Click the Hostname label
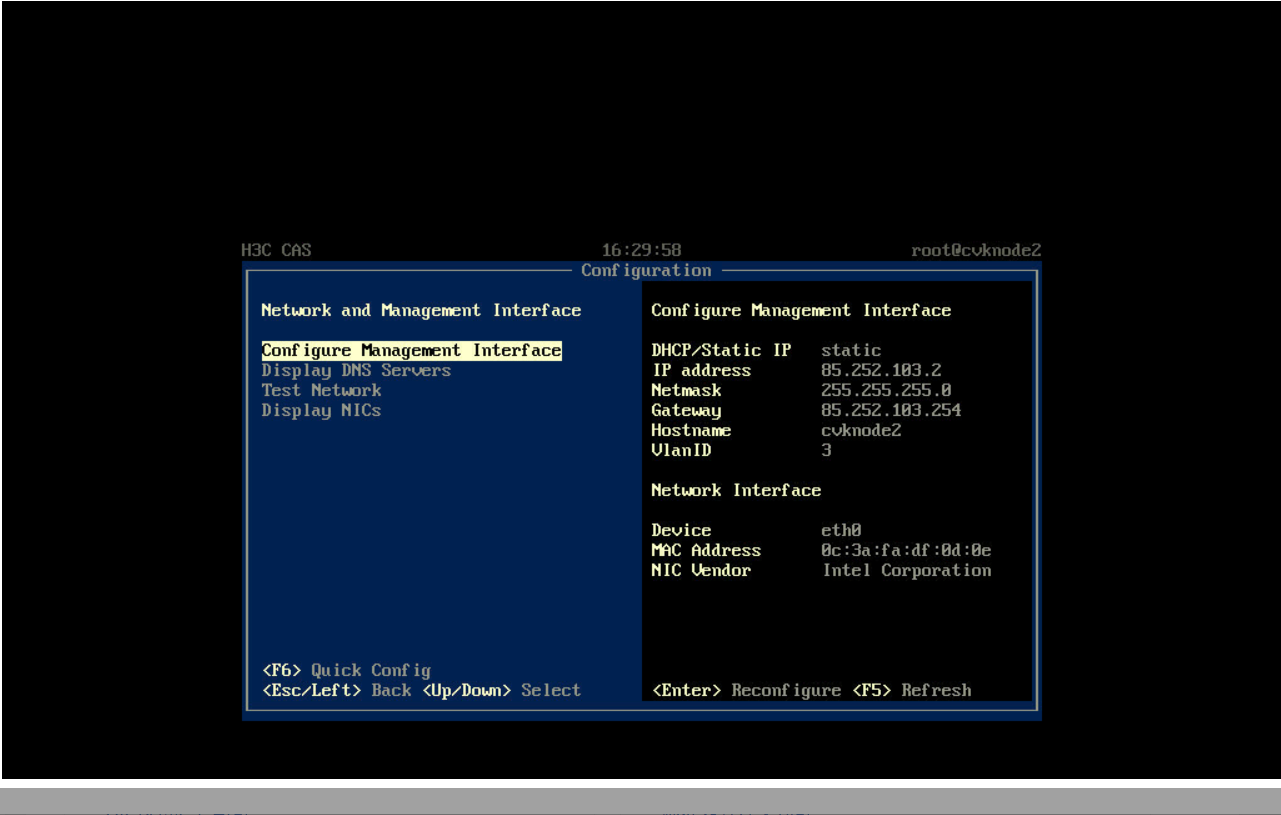This screenshot has width=1281, height=815. coord(691,431)
